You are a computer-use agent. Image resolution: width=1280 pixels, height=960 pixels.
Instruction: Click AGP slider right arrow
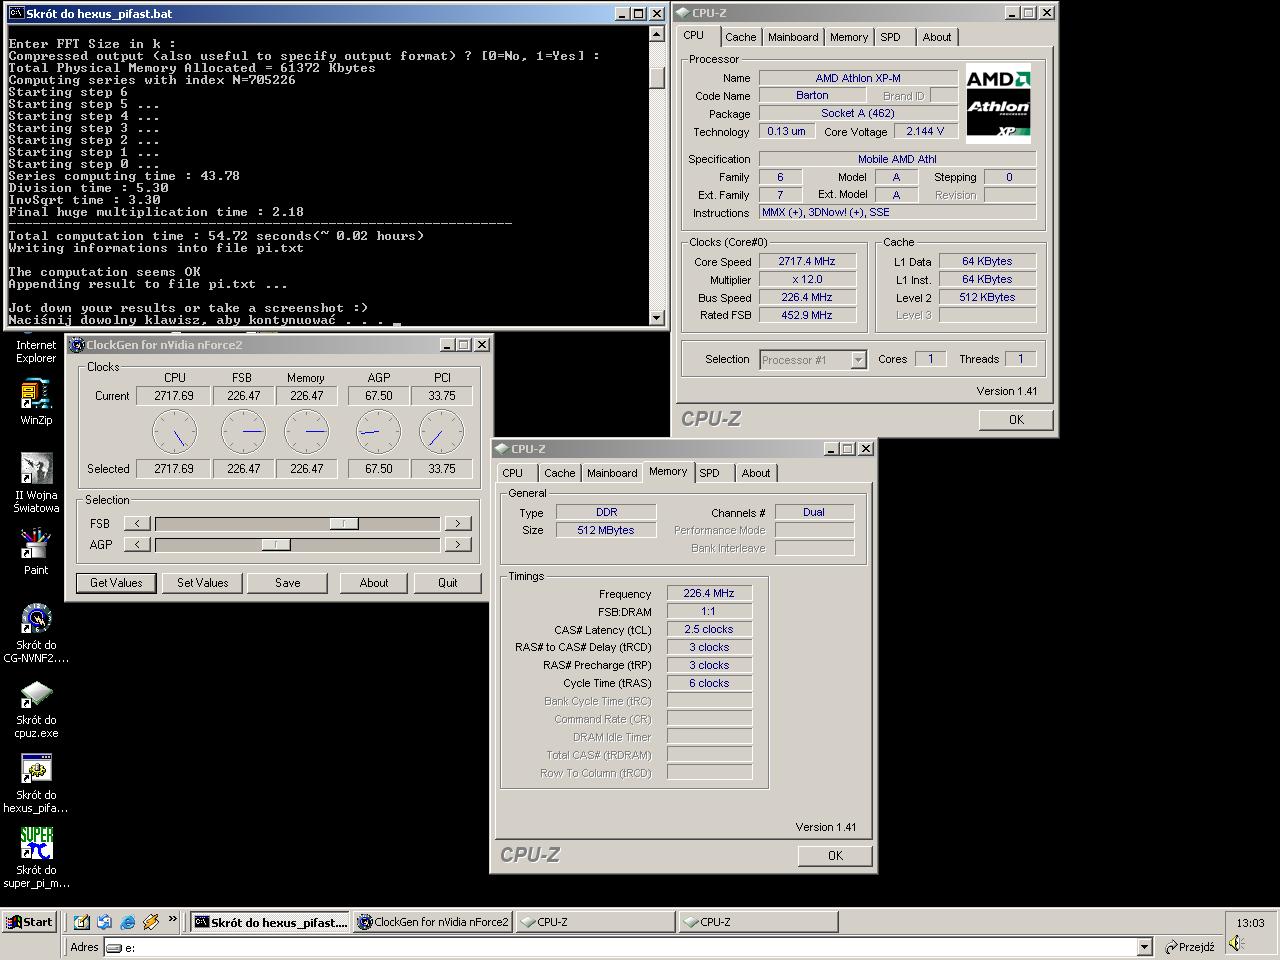(x=457, y=544)
